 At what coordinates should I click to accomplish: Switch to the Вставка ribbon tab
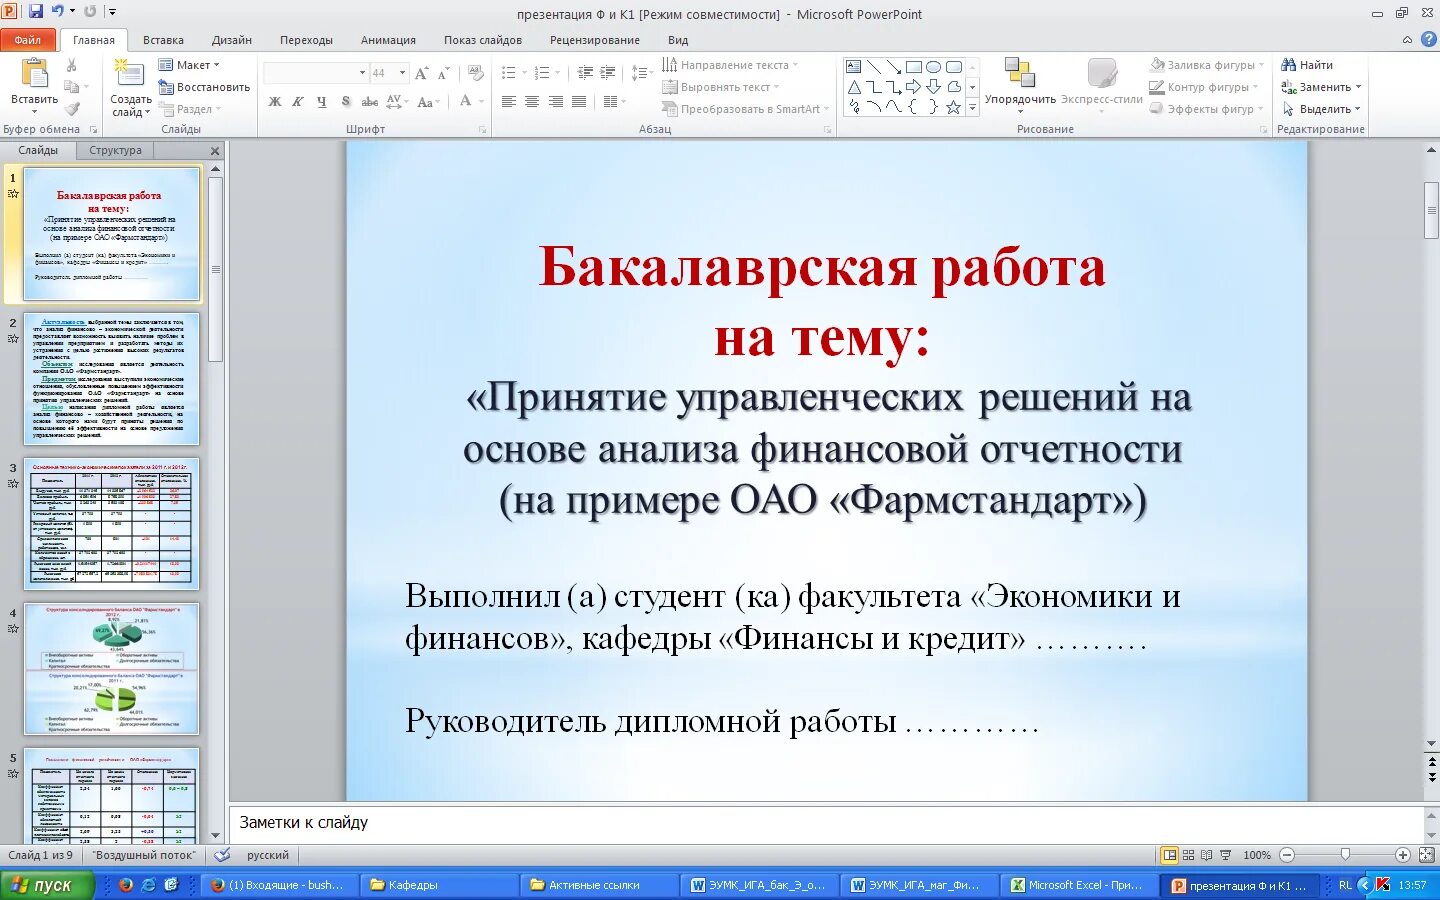163,40
